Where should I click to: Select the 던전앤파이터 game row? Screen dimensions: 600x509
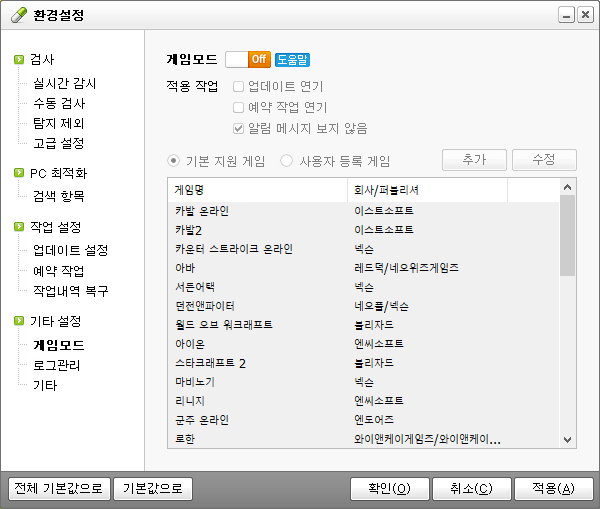point(364,306)
